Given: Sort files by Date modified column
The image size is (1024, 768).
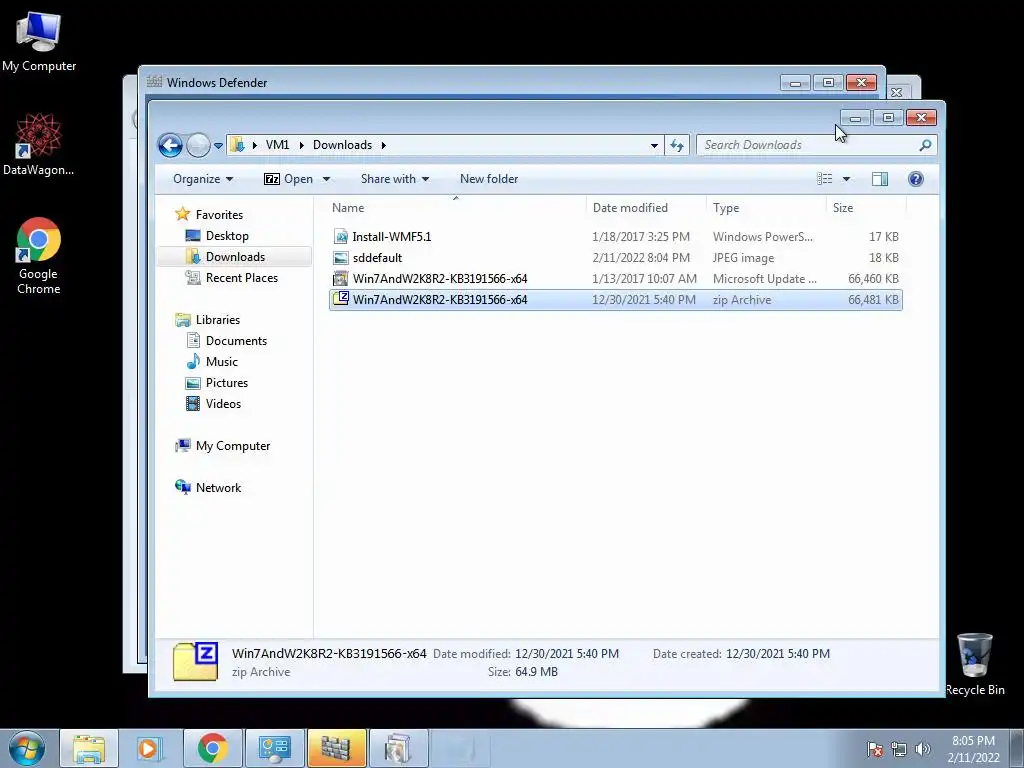Looking at the screenshot, I should click(x=646, y=208).
